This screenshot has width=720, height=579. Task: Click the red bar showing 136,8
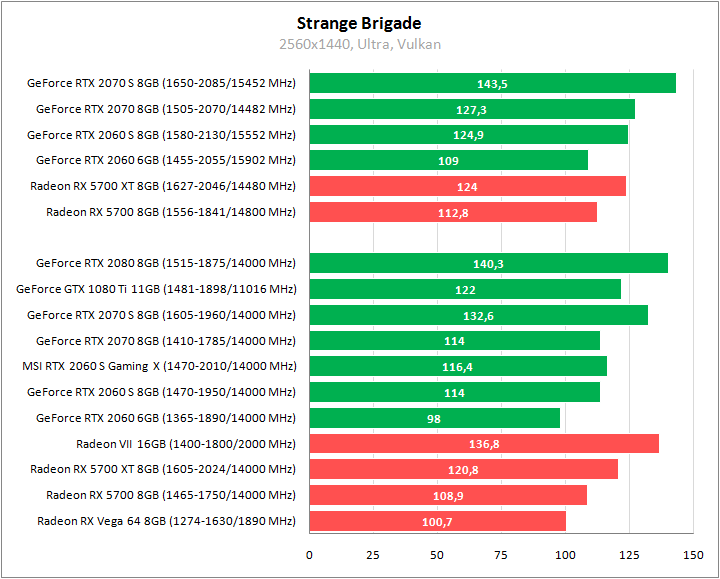click(484, 444)
